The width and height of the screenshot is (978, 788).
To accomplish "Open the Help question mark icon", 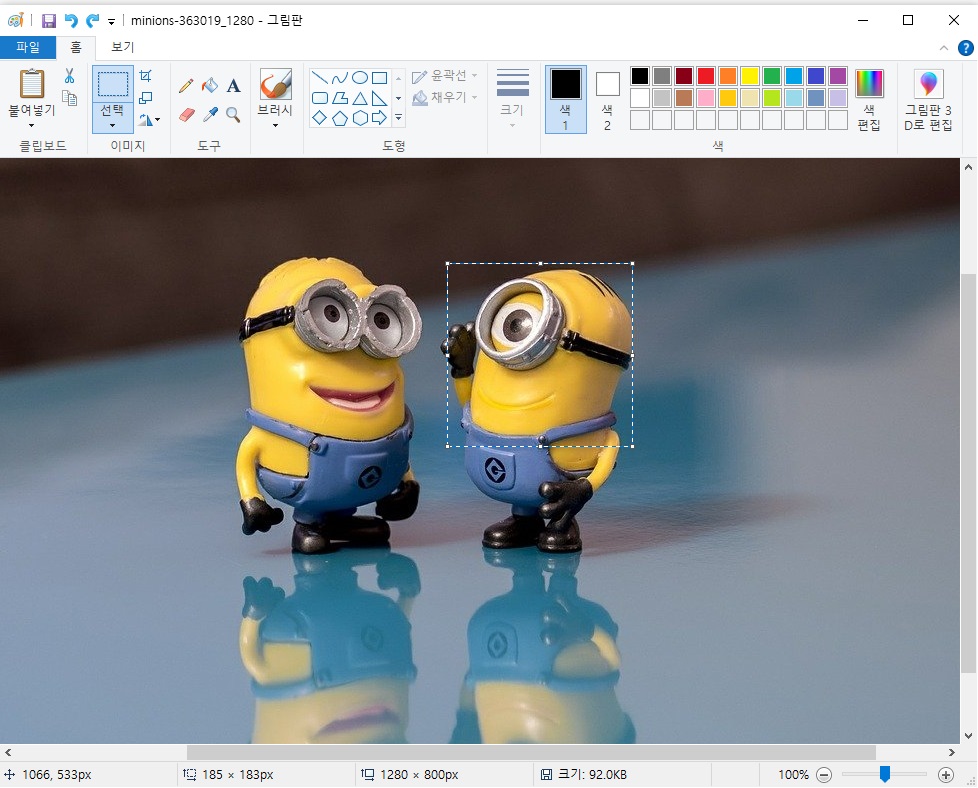I will 966,47.
